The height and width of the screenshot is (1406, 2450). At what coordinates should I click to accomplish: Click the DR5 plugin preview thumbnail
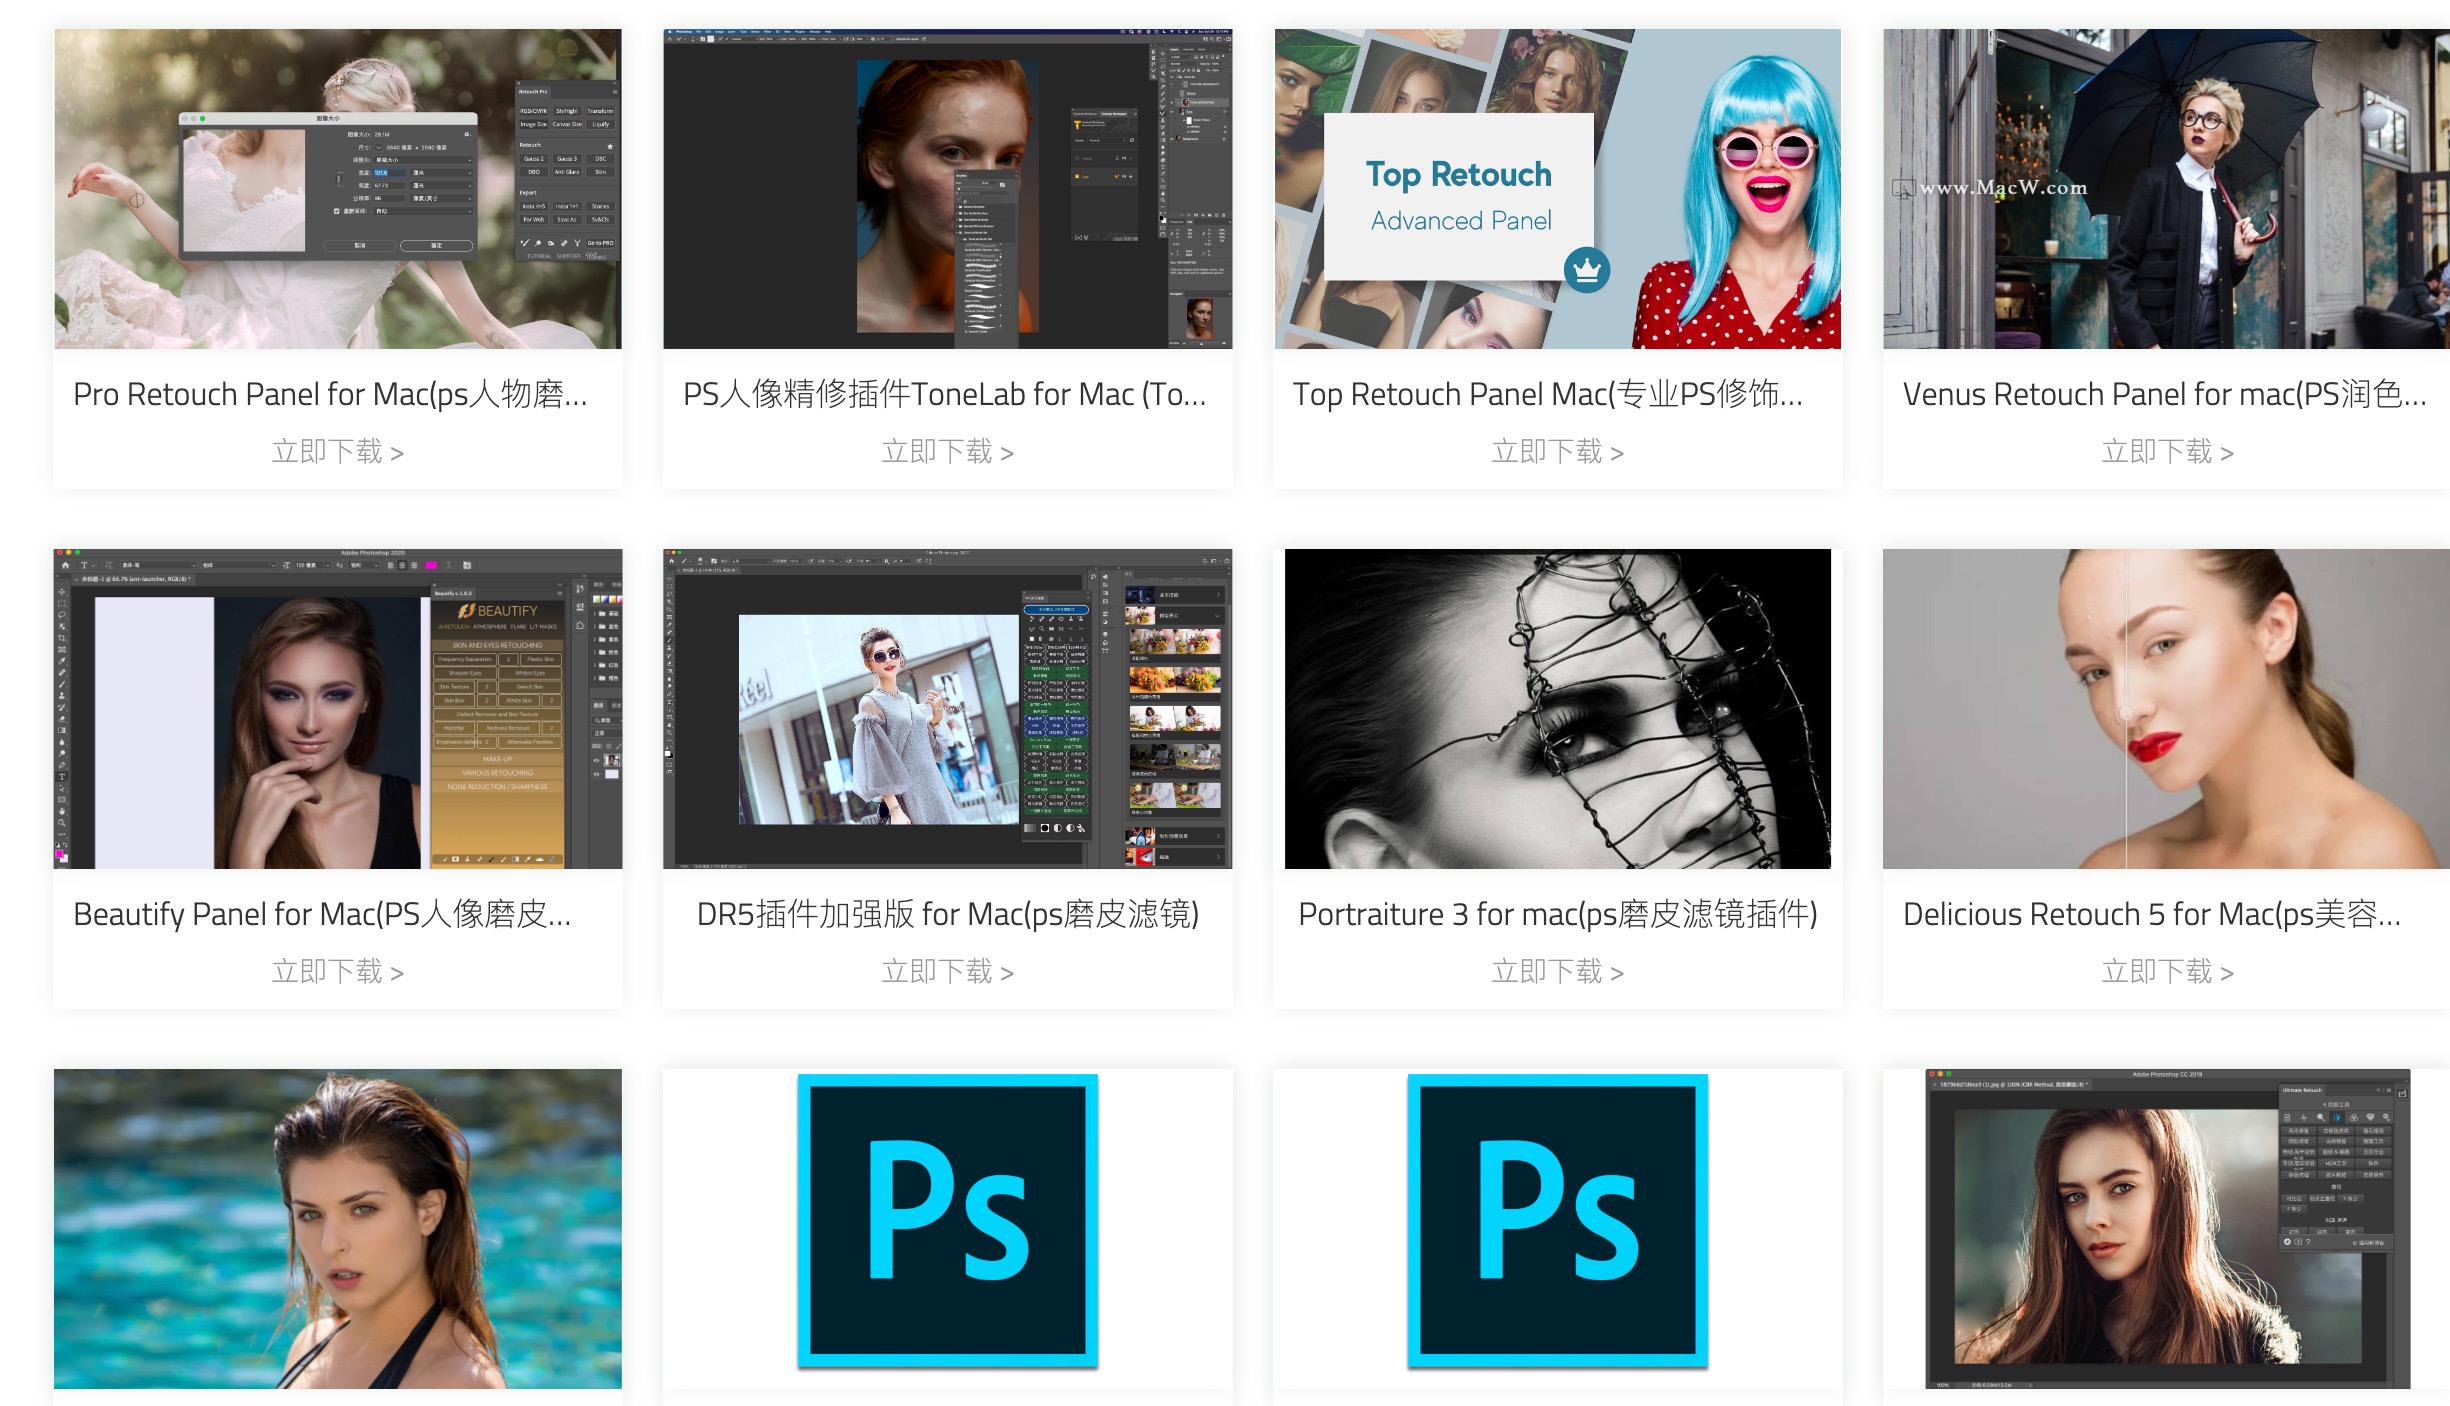[947, 708]
